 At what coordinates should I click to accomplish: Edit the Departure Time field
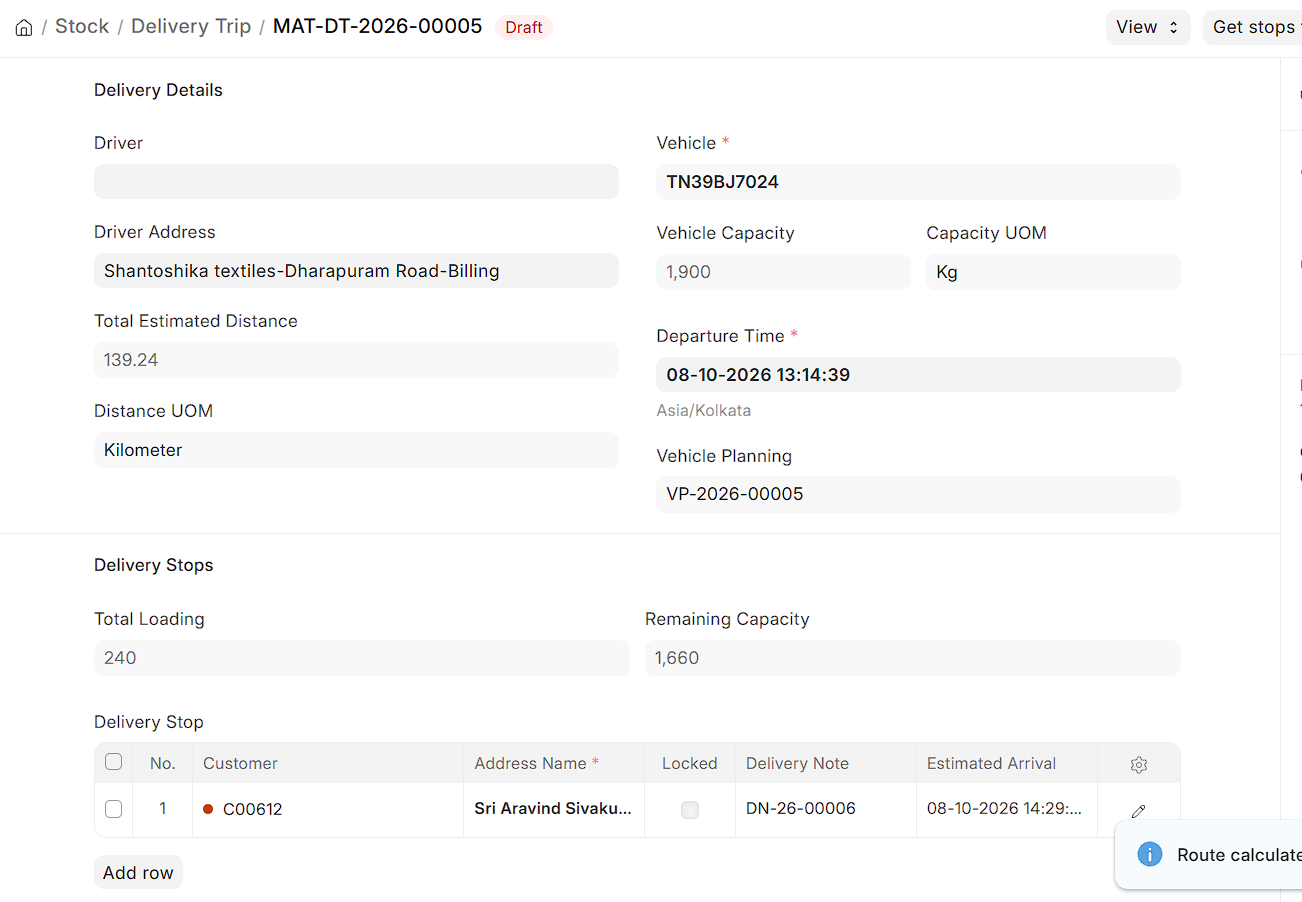(x=918, y=375)
